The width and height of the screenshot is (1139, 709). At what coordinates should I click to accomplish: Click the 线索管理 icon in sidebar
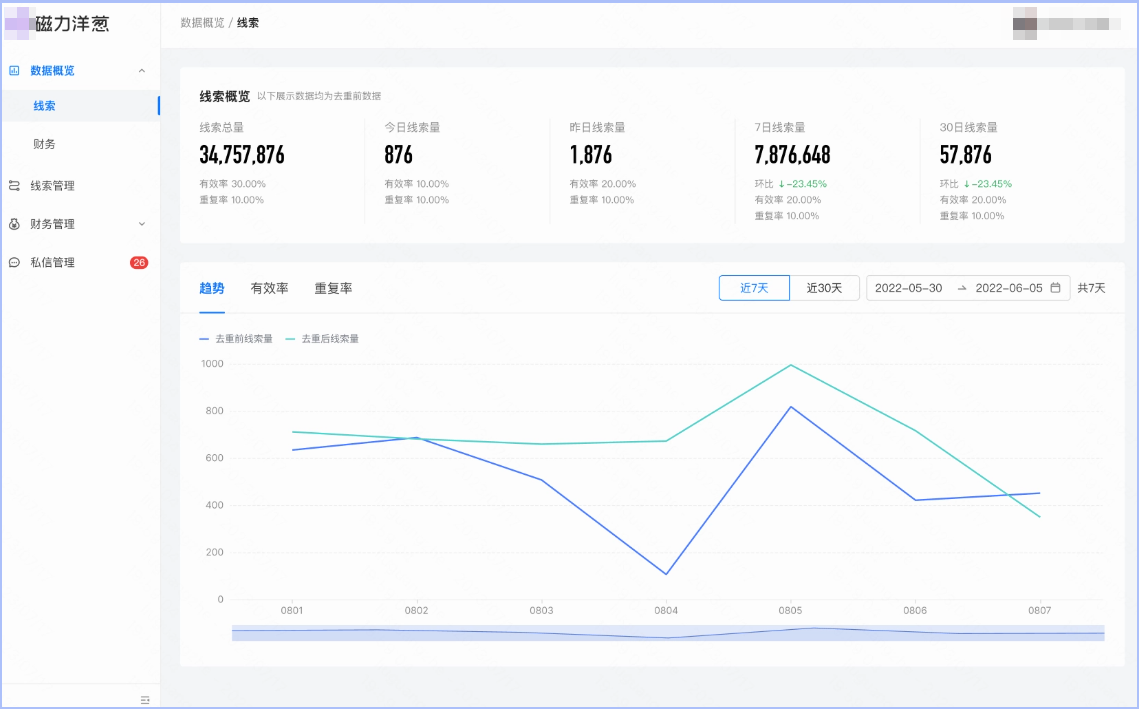click(14, 185)
